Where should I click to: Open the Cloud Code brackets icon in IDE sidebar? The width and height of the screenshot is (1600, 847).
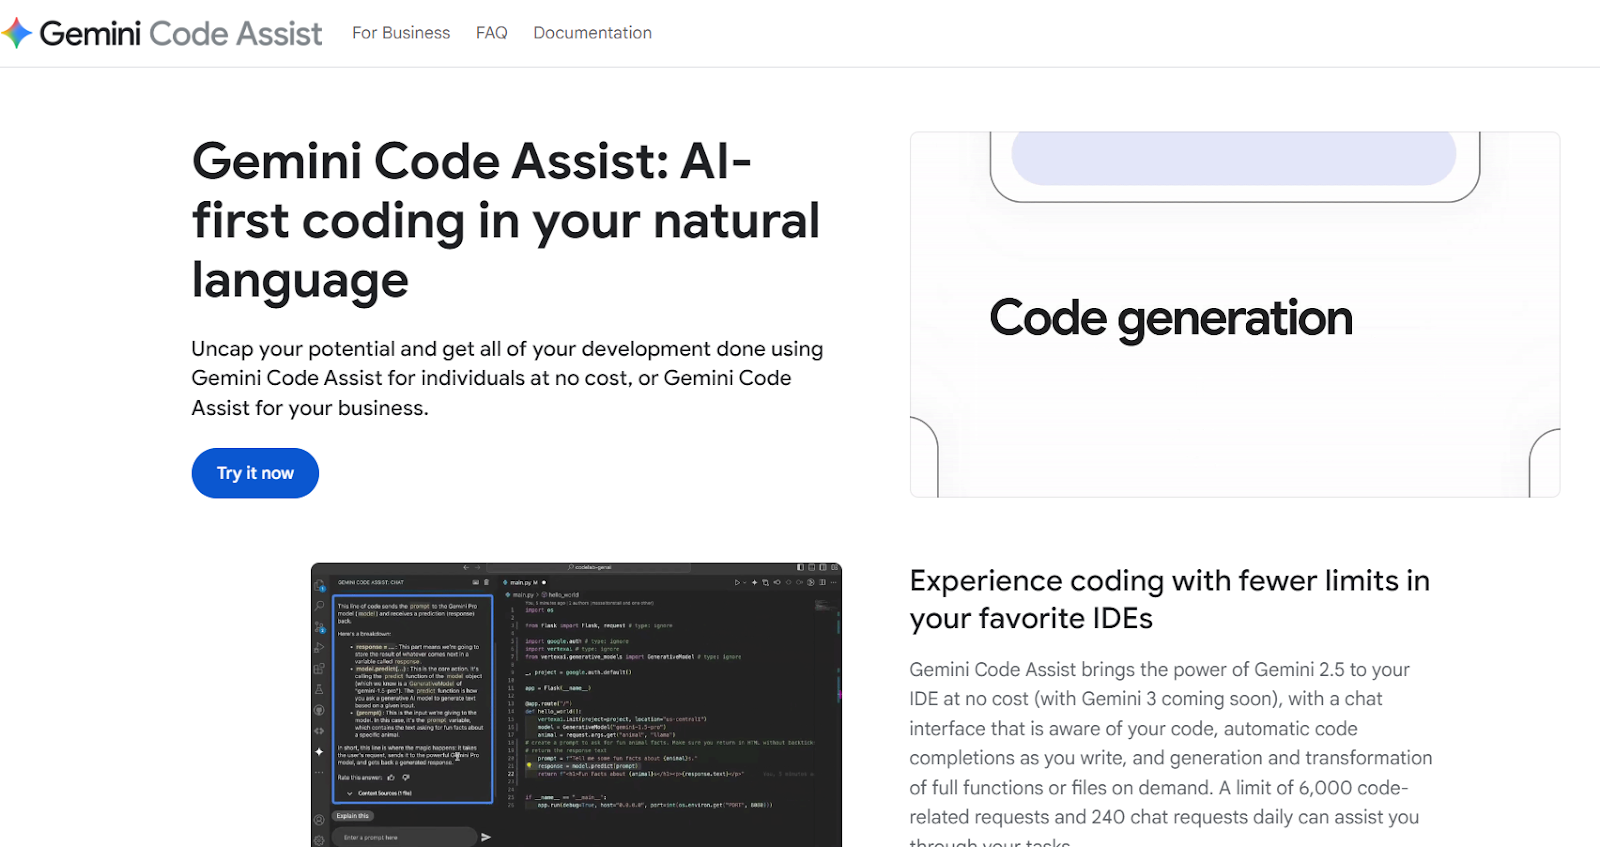tap(319, 731)
